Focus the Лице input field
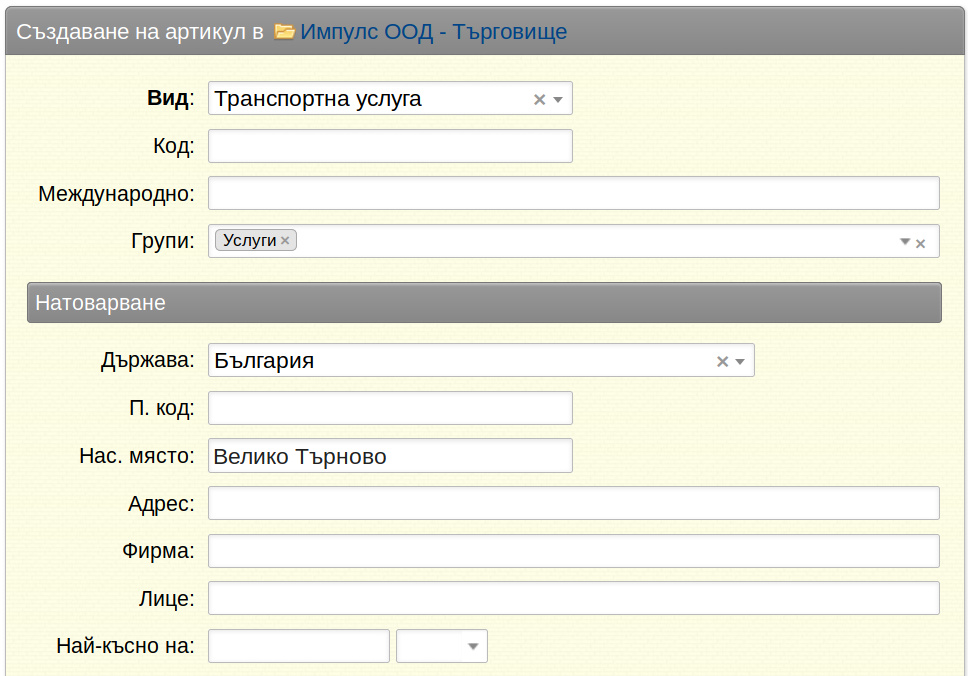 [x=574, y=598]
